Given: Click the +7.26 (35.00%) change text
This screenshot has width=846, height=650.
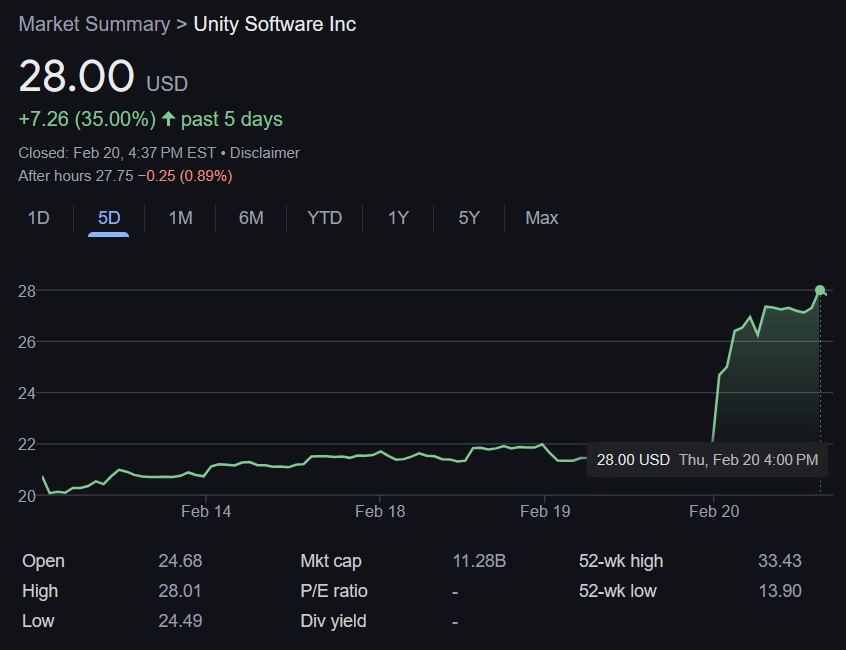Looking at the screenshot, I should point(87,119).
